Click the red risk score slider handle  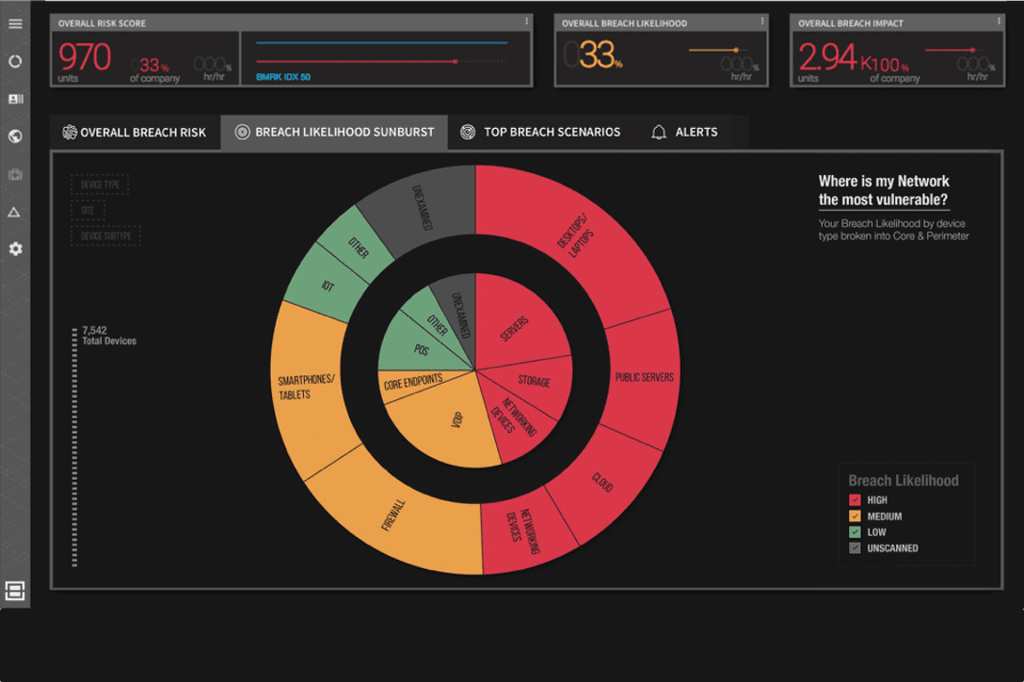(x=455, y=61)
